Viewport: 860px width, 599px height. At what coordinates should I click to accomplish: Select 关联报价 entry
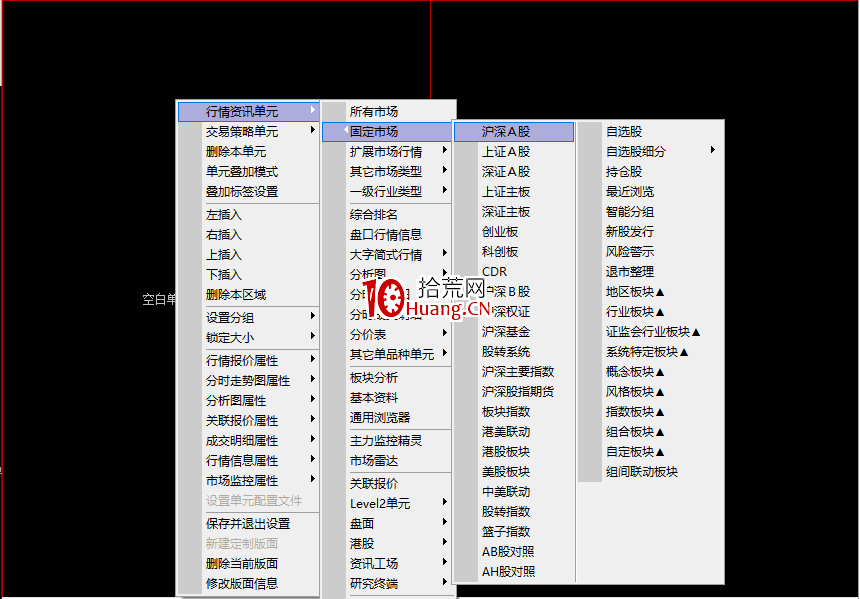[387, 483]
